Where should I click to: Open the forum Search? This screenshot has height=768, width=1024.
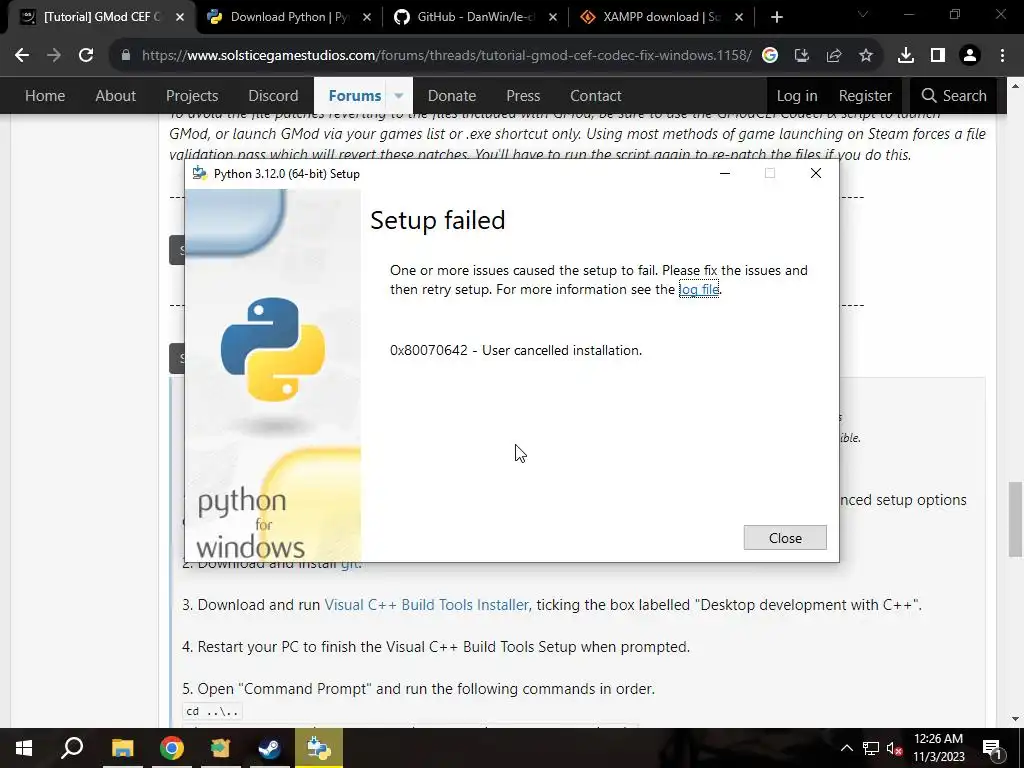click(x=953, y=95)
